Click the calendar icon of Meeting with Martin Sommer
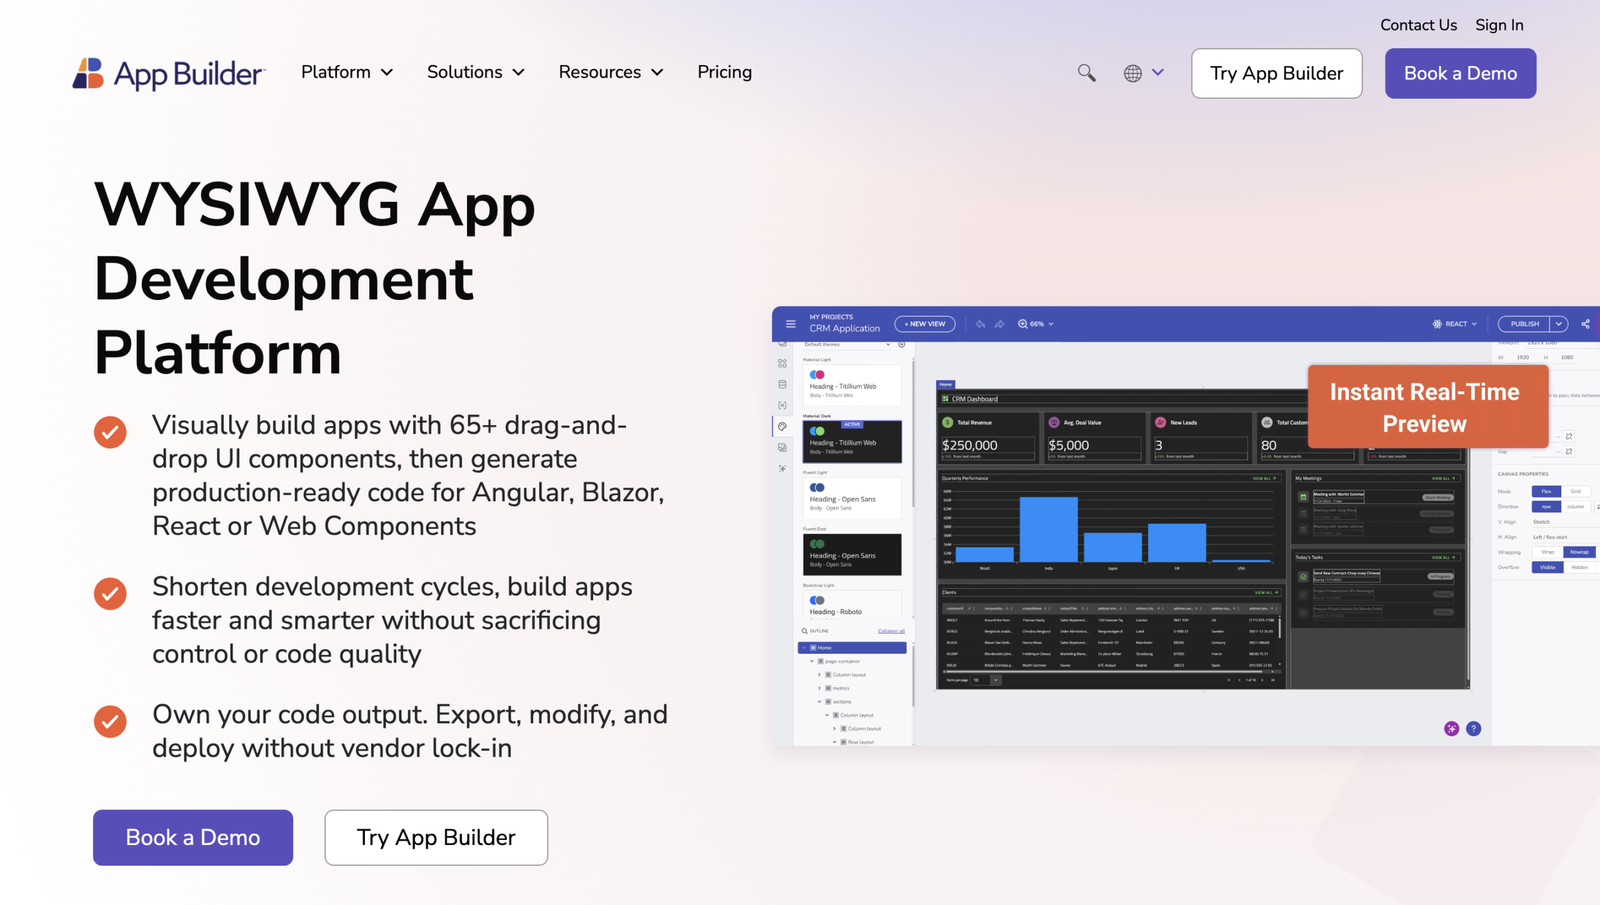The height and width of the screenshot is (905, 1600). (x=1303, y=496)
